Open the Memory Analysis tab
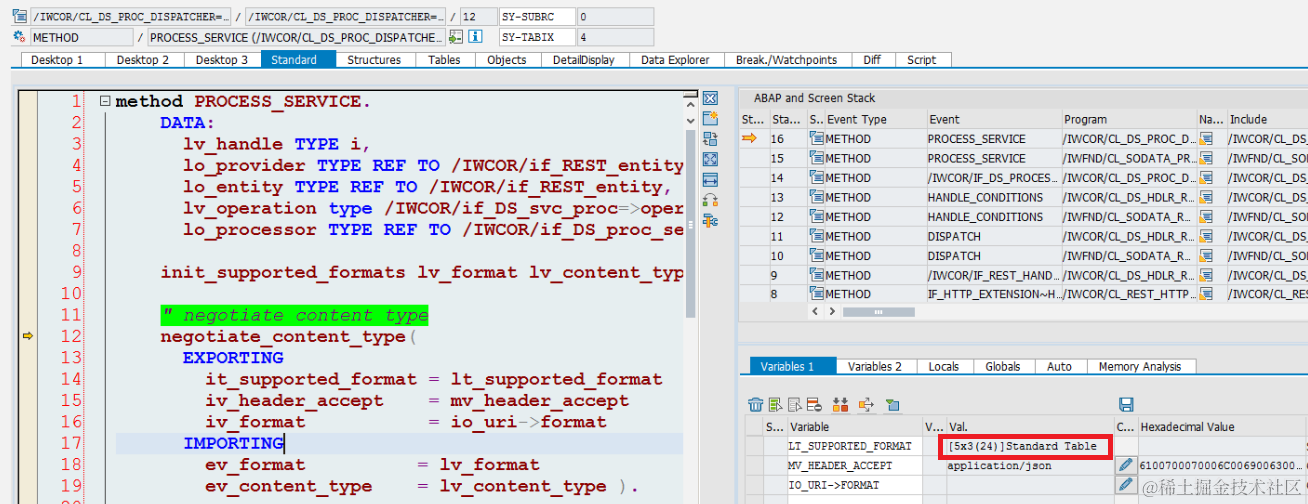 [x=1140, y=367]
